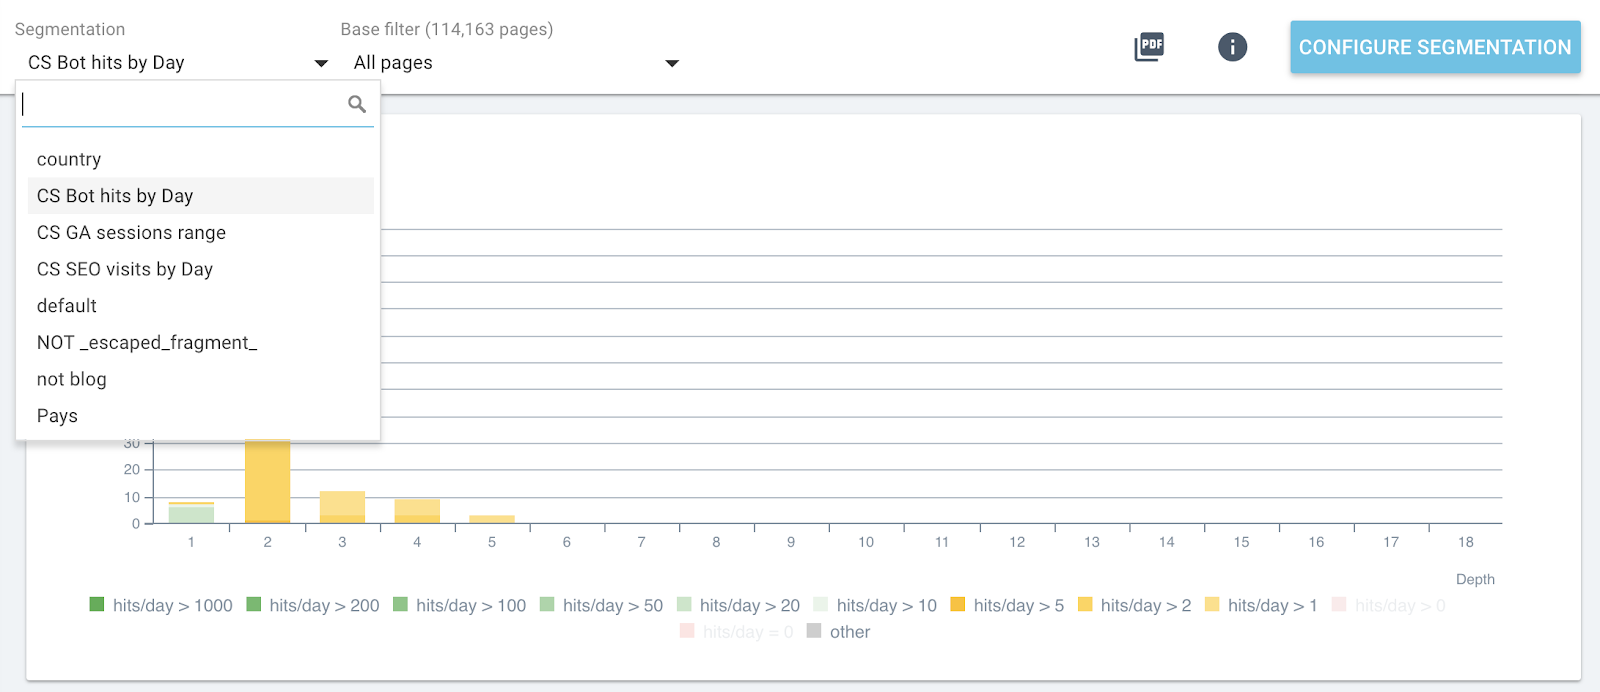Click the magnifier search icon in dropdown
This screenshot has width=1600, height=692.
click(x=357, y=104)
